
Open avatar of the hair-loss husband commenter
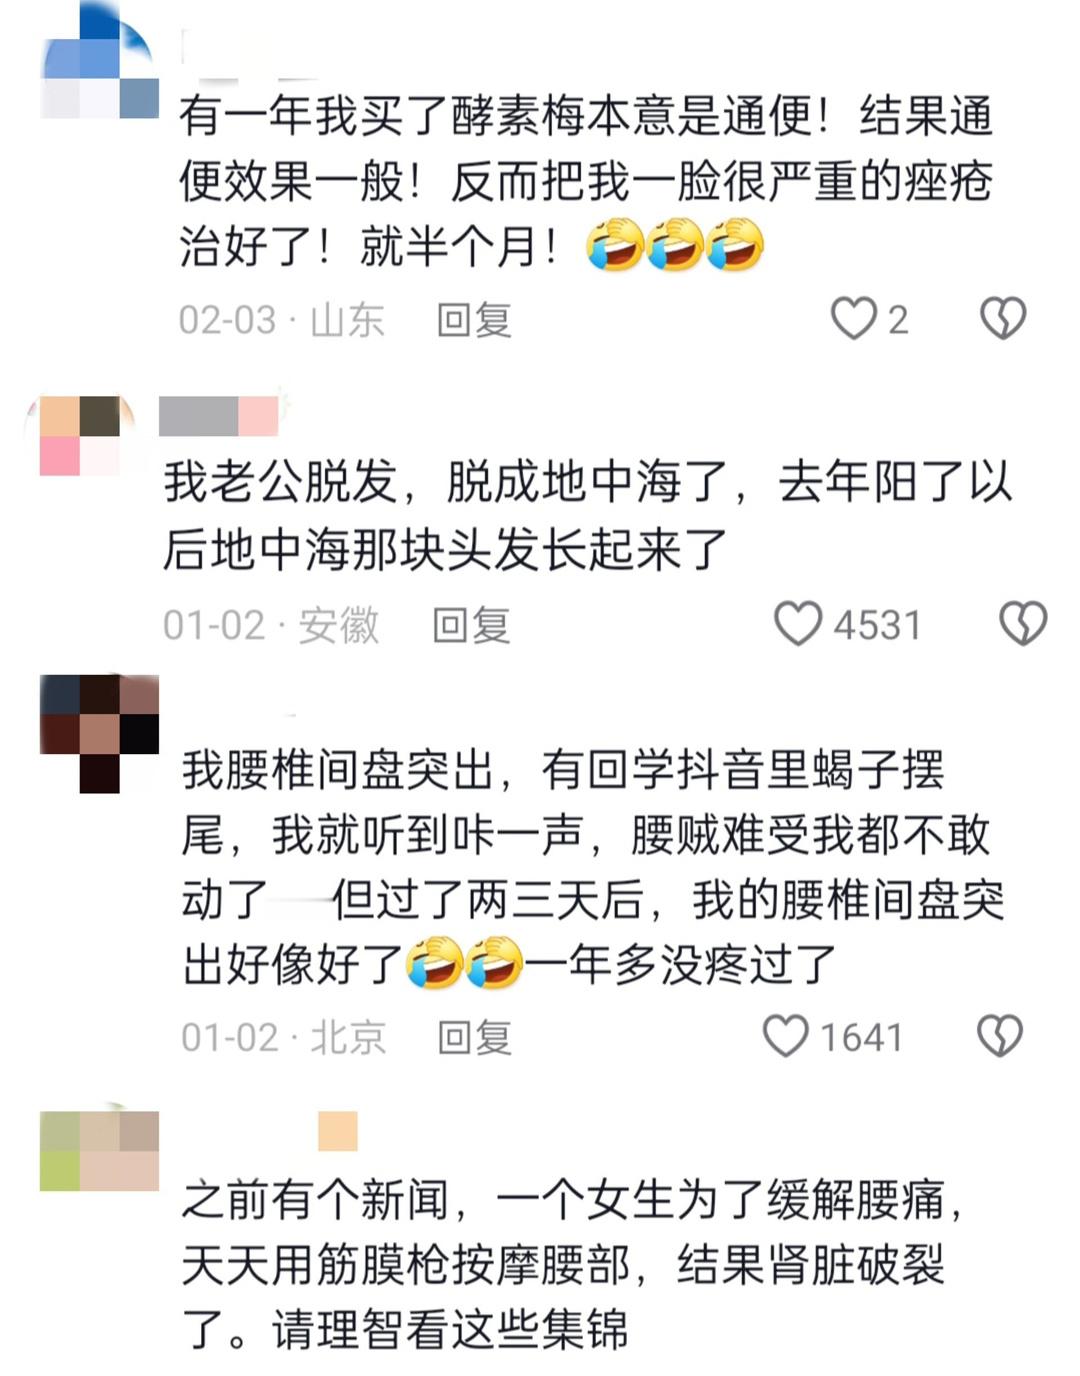(80, 436)
